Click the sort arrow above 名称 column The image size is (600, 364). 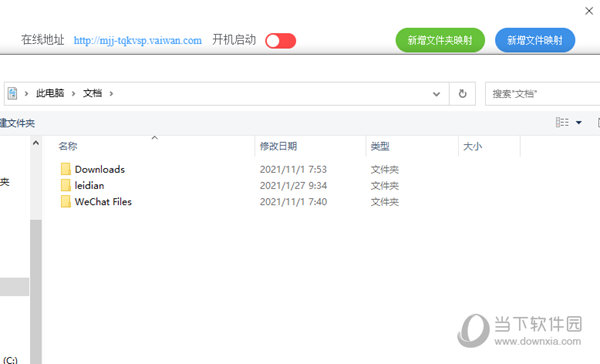[x=155, y=138]
